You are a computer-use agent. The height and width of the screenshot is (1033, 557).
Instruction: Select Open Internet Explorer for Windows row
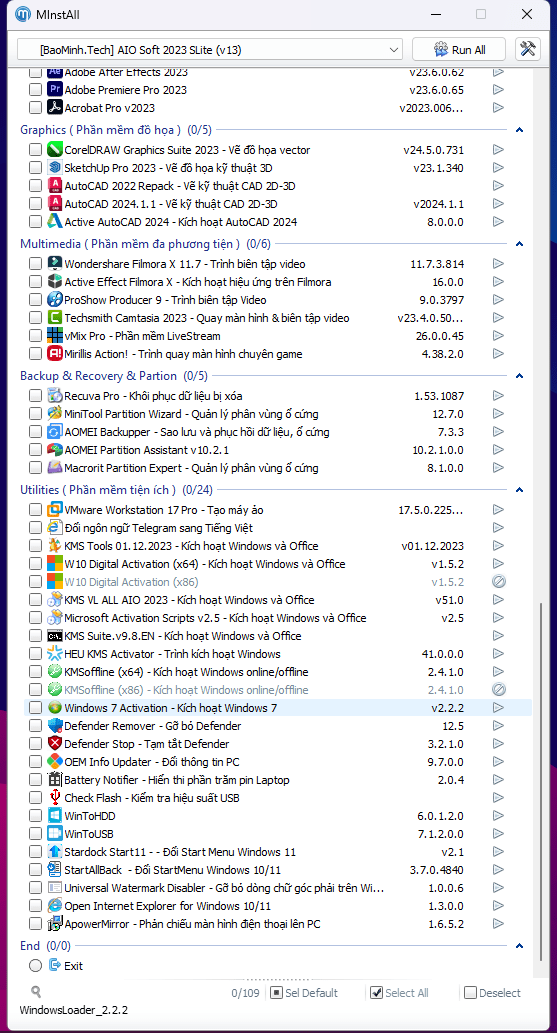point(278,906)
